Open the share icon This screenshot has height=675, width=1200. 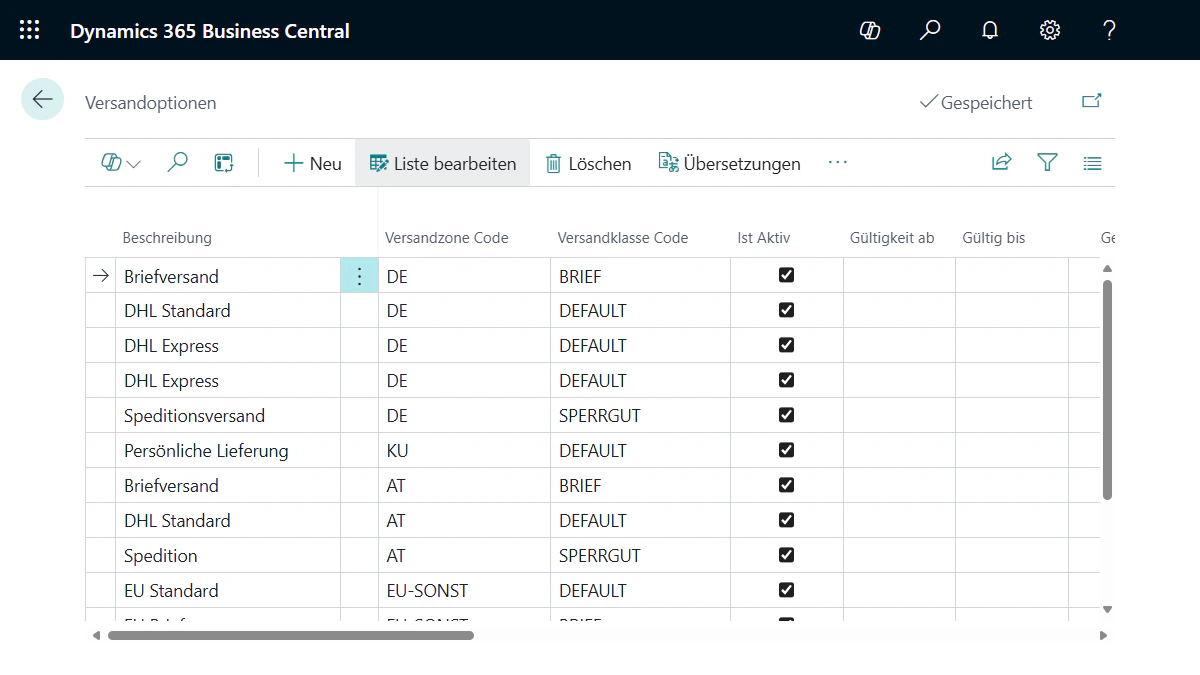(x=1001, y=163)
